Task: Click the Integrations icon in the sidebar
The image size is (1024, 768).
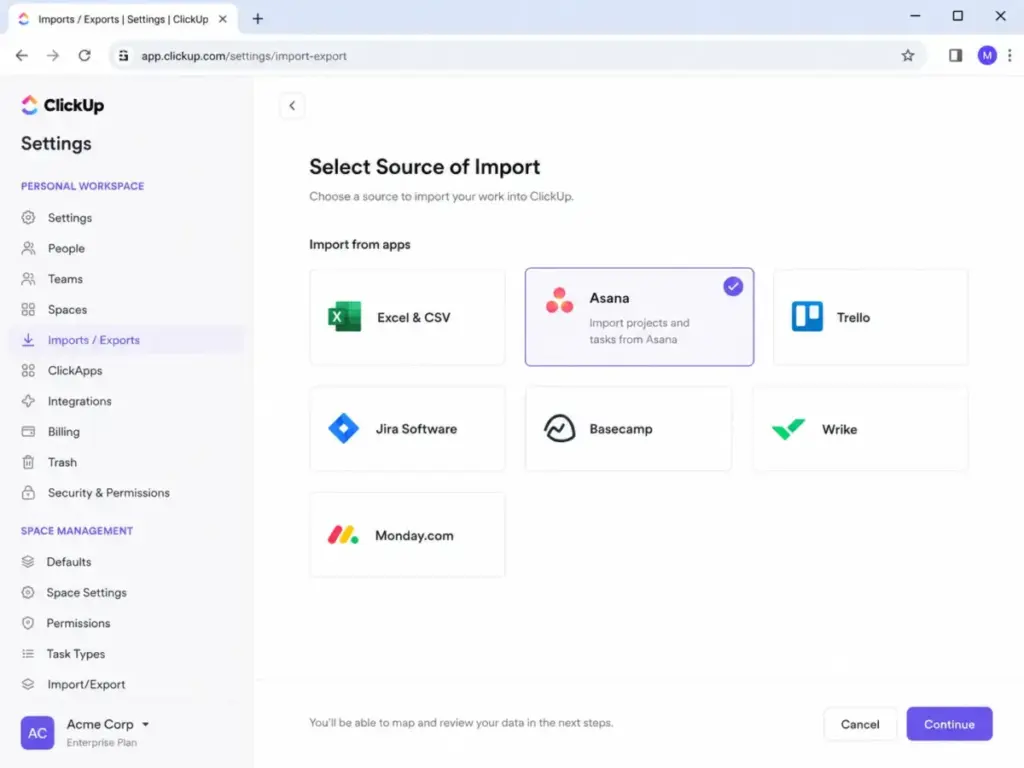Action: [28, 401]
